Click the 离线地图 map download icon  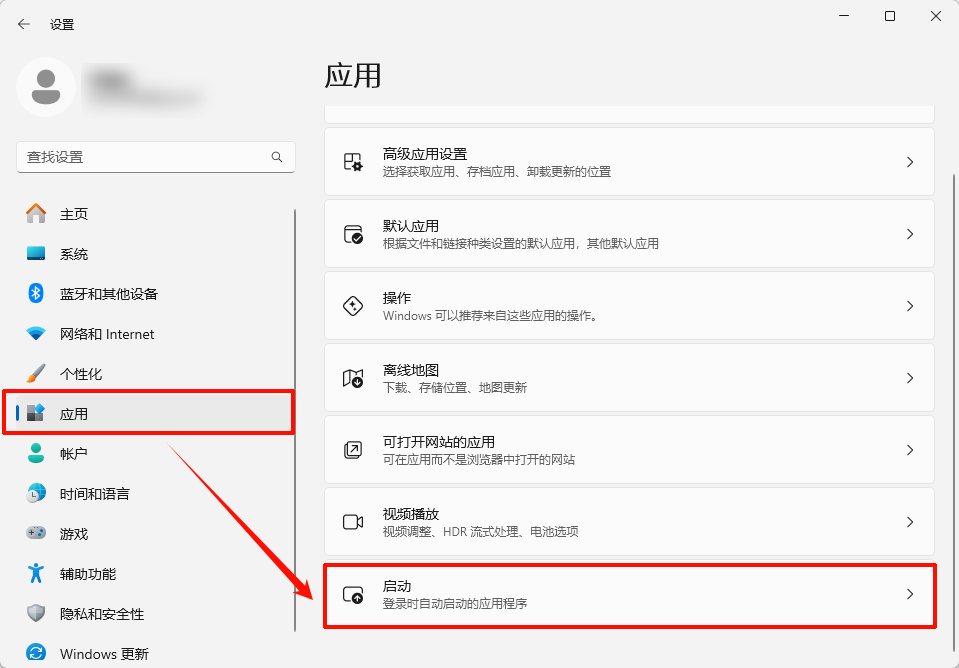(x=353, y=378)
